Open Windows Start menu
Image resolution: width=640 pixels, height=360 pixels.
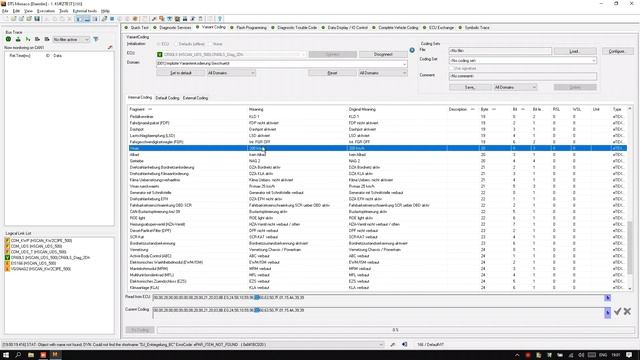click(6, 355)
